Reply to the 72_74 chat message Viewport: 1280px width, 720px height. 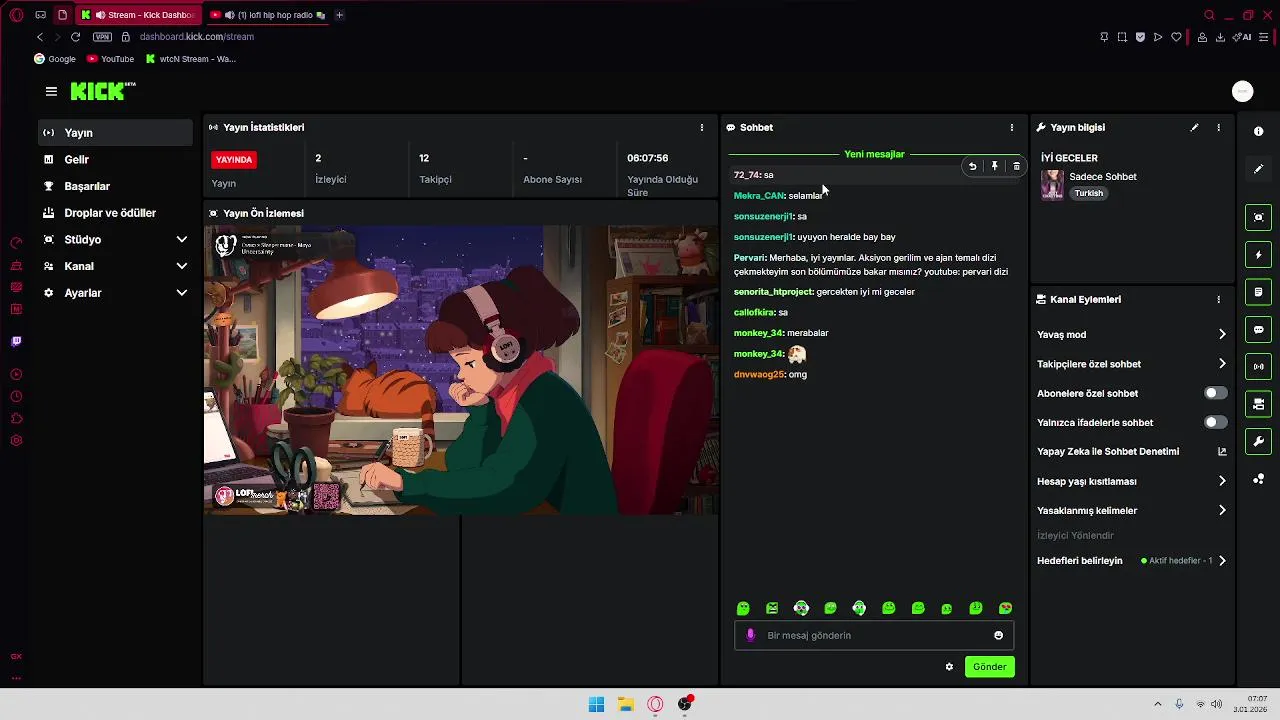tap(972, 166)
